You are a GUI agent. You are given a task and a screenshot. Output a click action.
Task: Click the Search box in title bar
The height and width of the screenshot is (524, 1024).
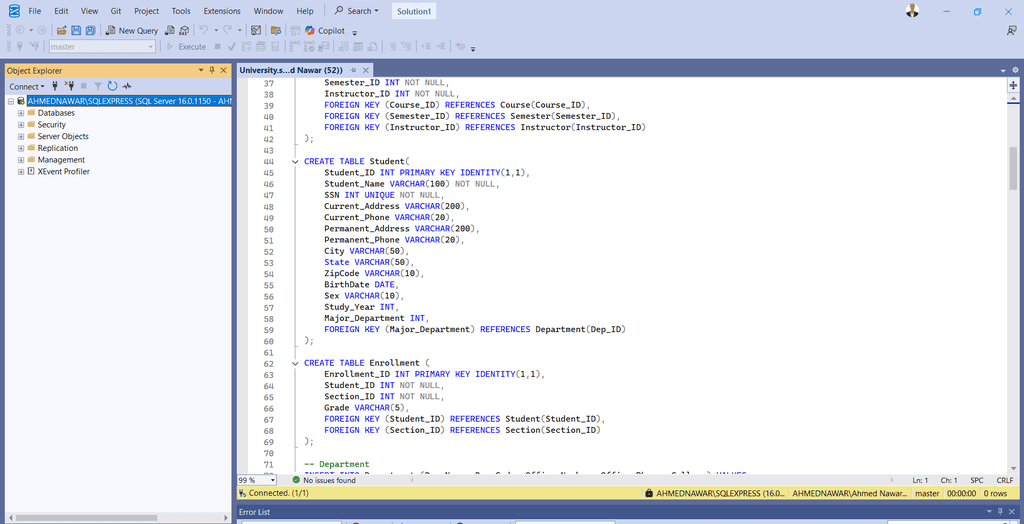[x=357, y=11]
